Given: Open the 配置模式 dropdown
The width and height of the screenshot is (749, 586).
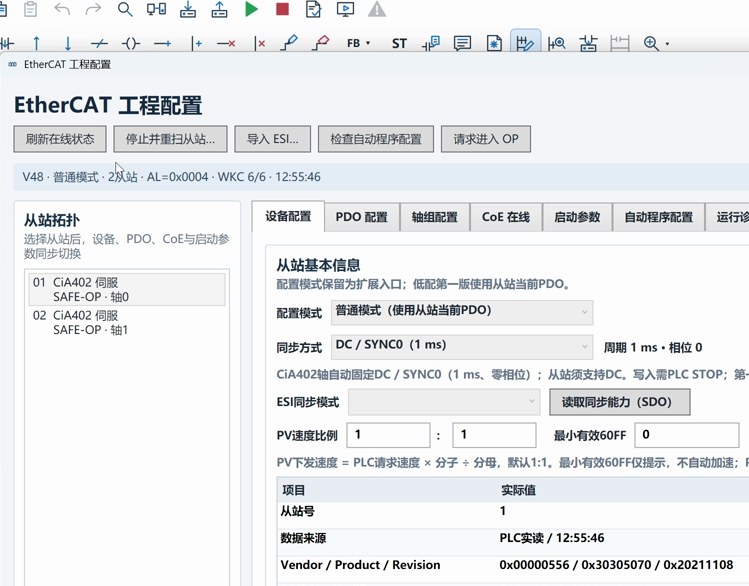Looking at the screenshot, I should 462,312.
